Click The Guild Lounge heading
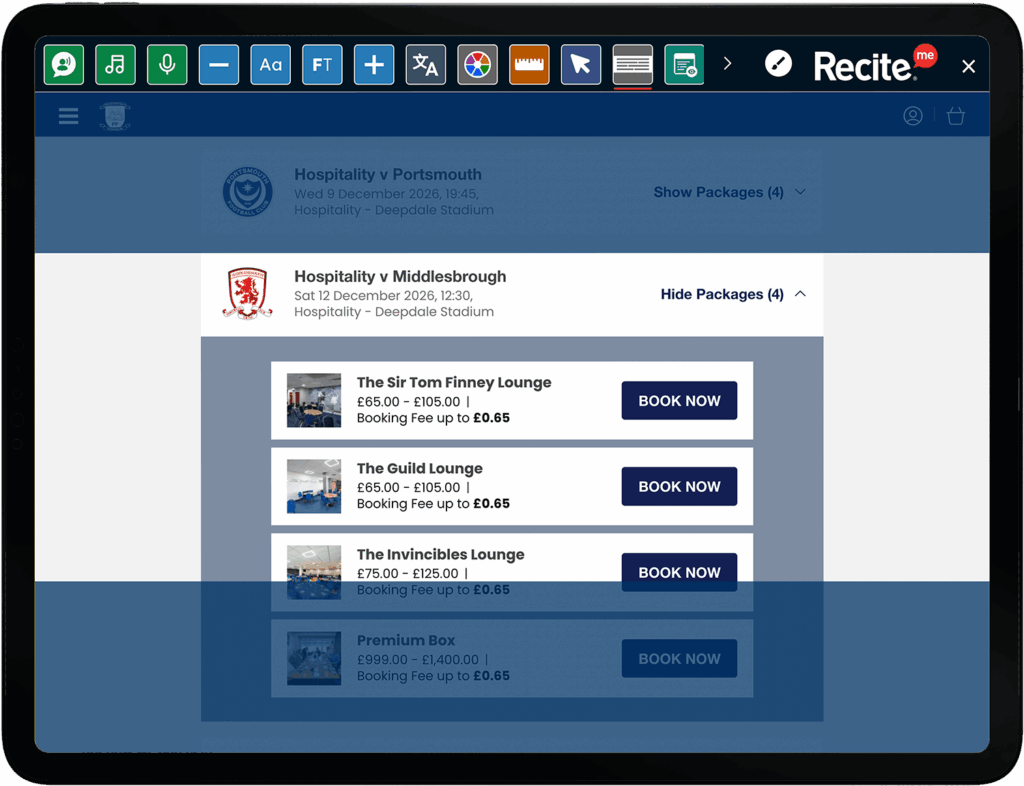This screenshot has width=1024, height=786. coord(420,469)
